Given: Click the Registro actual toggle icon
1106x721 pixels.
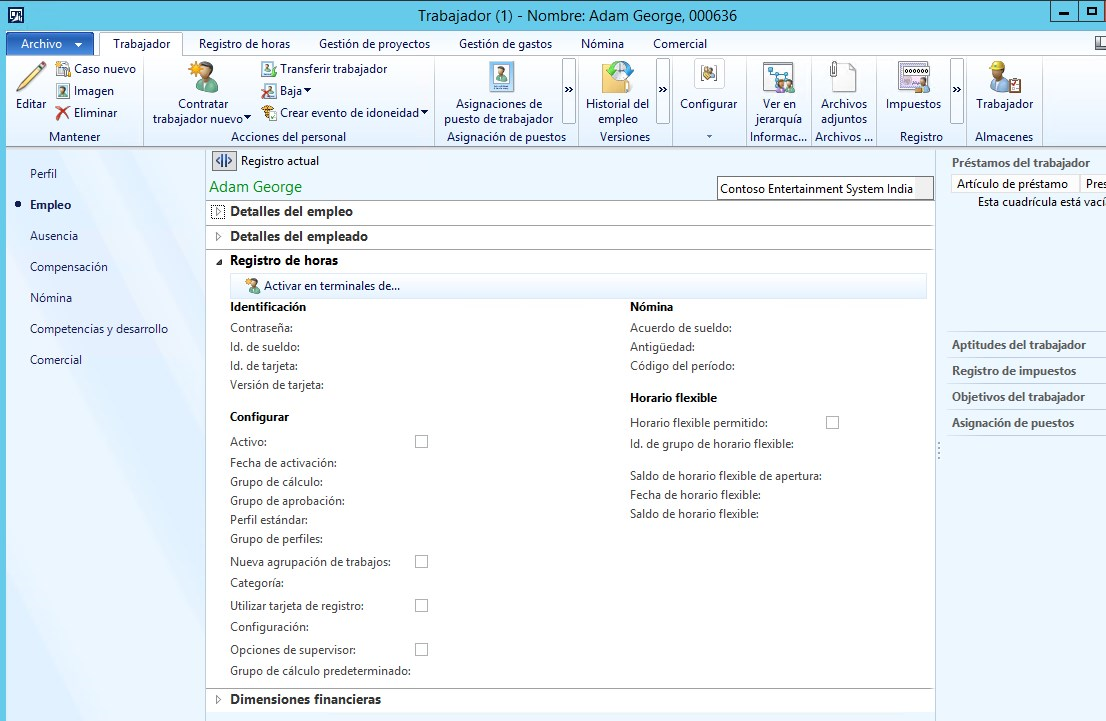Looking at the screenshot, I should [x=224, y=161].
